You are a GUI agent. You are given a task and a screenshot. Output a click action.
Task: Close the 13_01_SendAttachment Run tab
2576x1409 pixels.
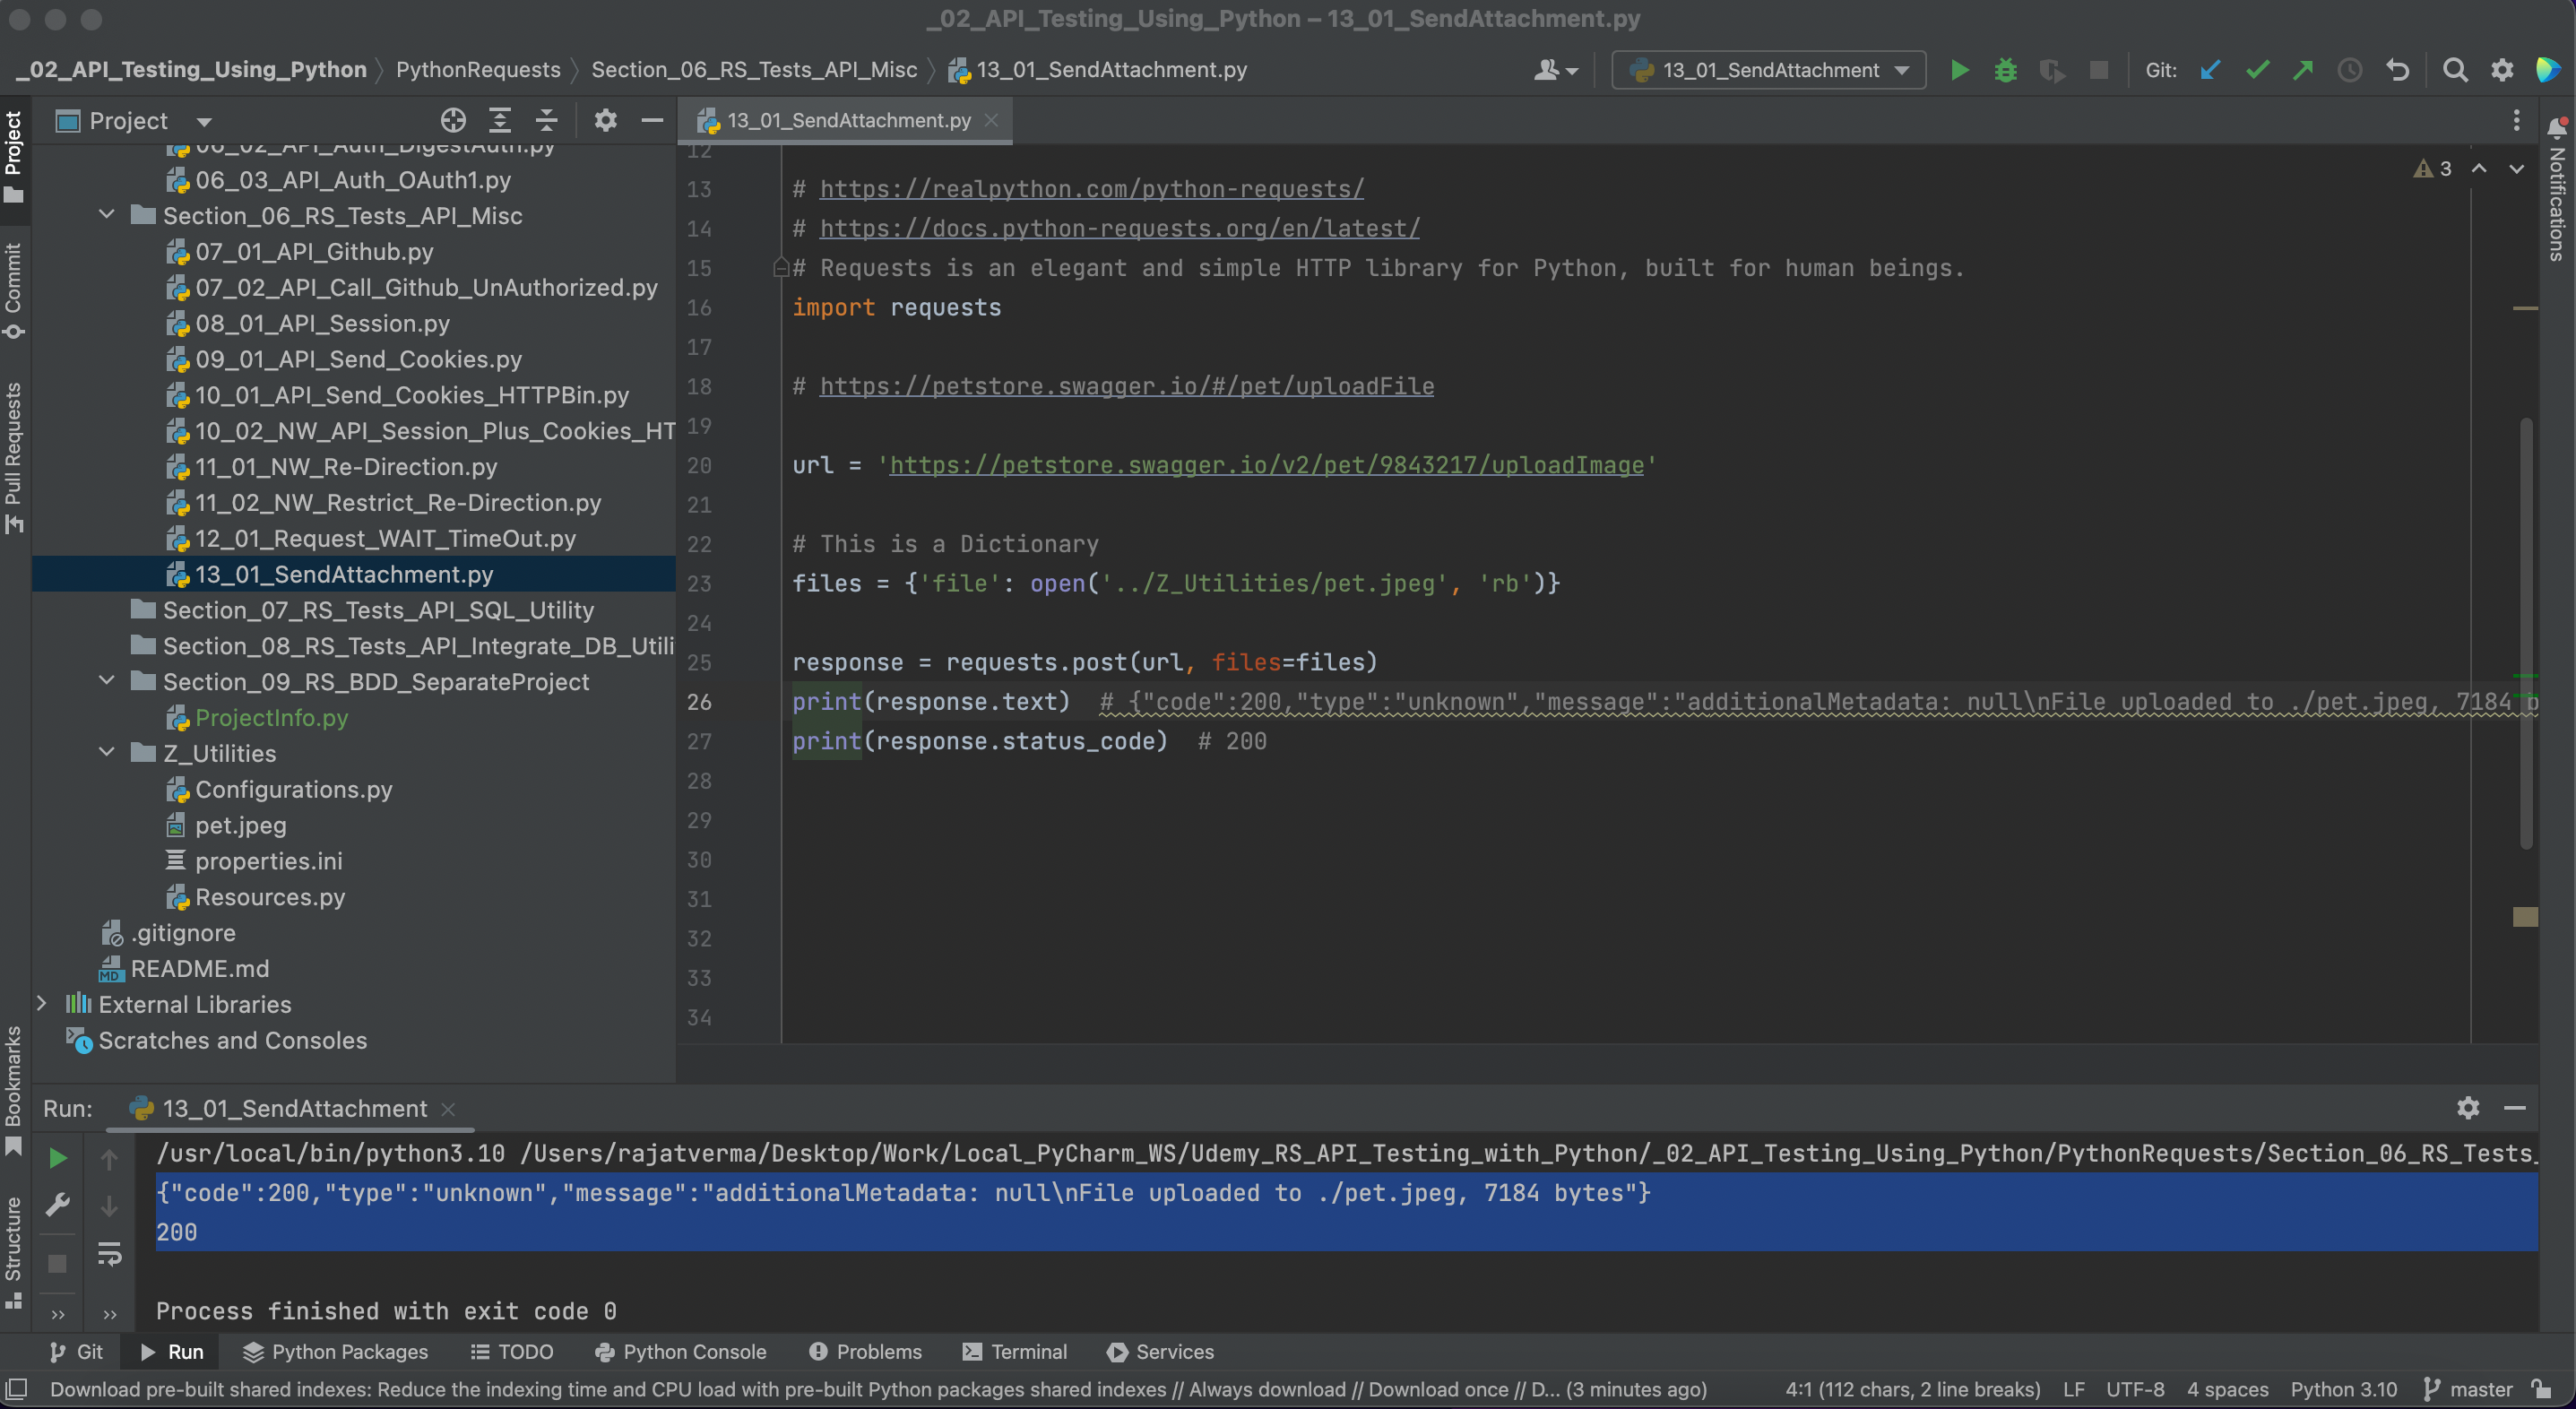(x=449, y=1109)
